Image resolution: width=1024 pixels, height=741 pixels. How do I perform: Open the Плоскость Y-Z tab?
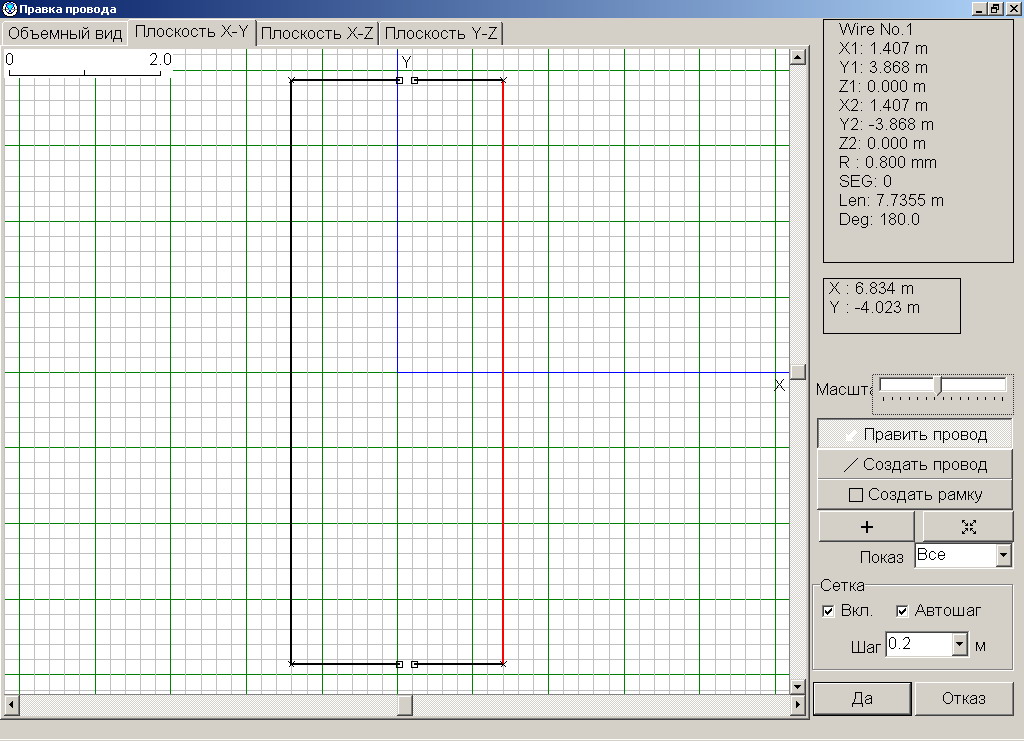pos(440,33)
